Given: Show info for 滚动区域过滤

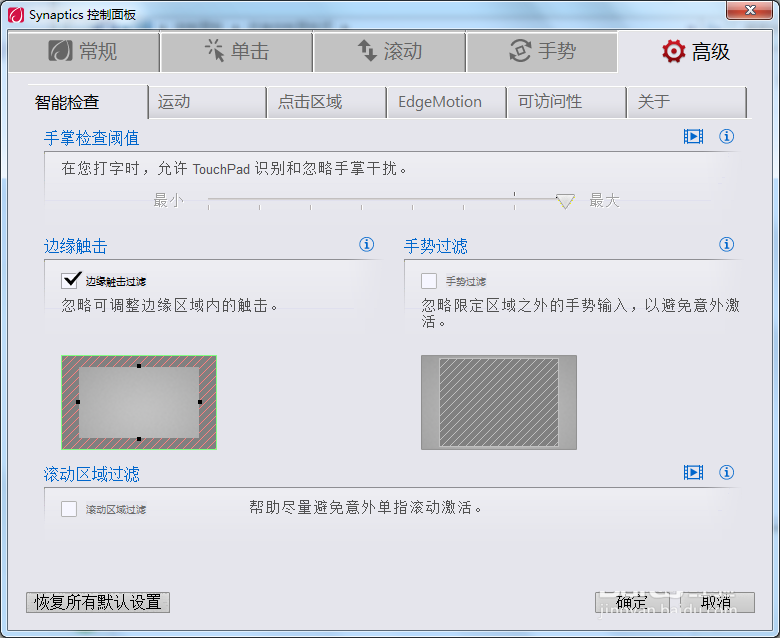Looking at the screenshot, I should [x=726, y=472].
